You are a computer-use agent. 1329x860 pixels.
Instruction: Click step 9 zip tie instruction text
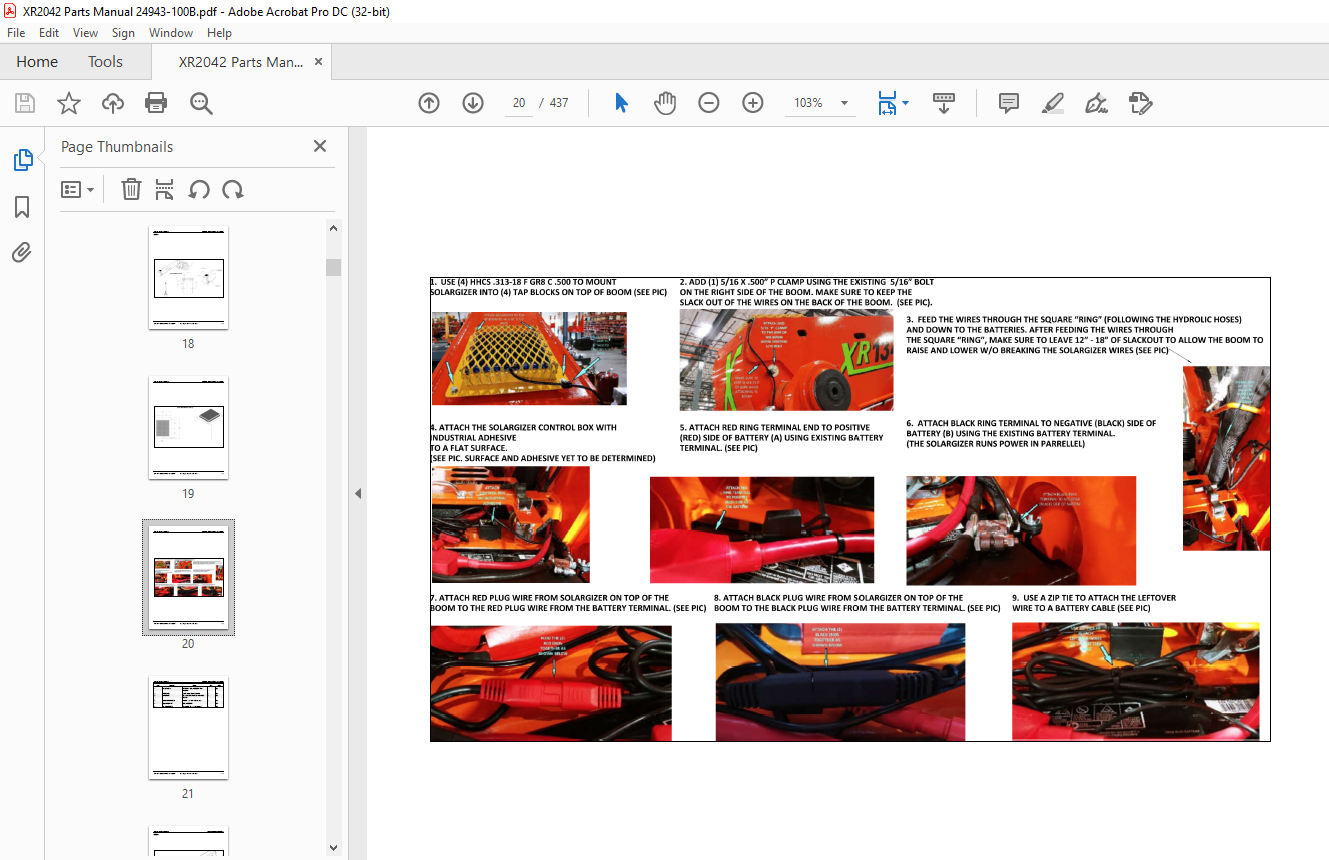[x=1094, y=603]
